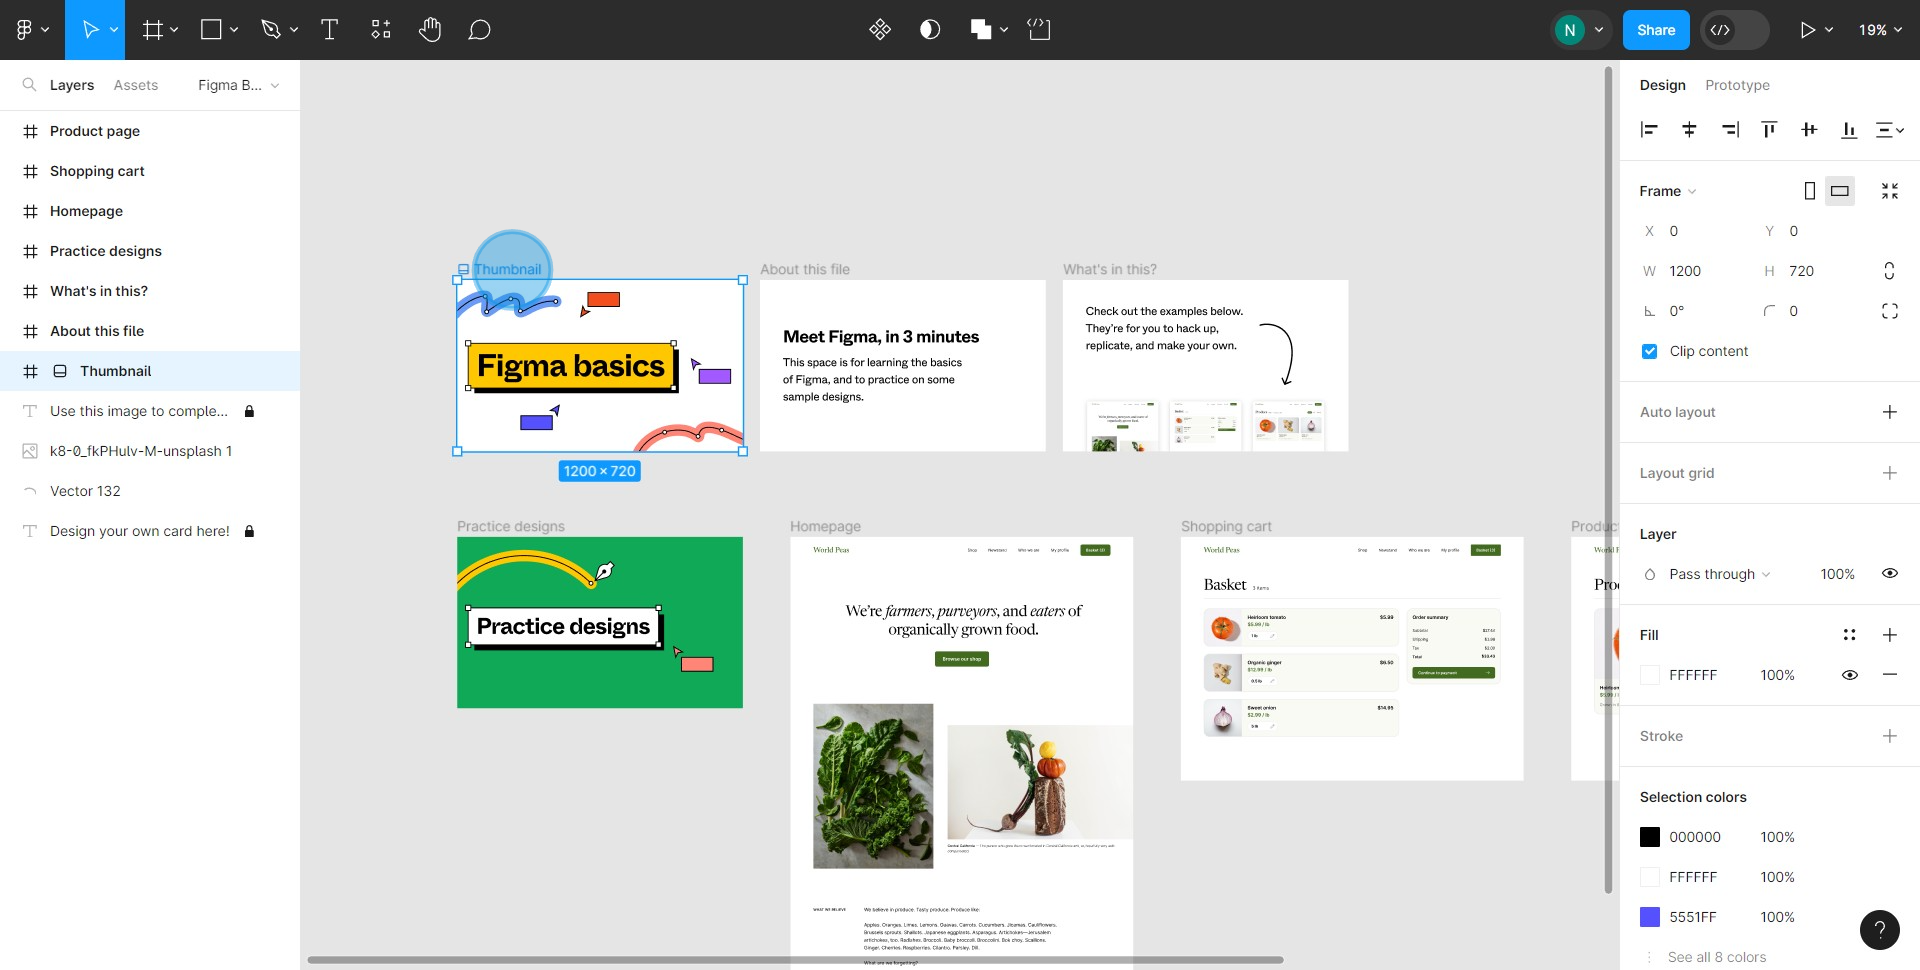Unlock the 'Use this image' layer
This screenshot has width=1920, height=970.
coord(249,411)
